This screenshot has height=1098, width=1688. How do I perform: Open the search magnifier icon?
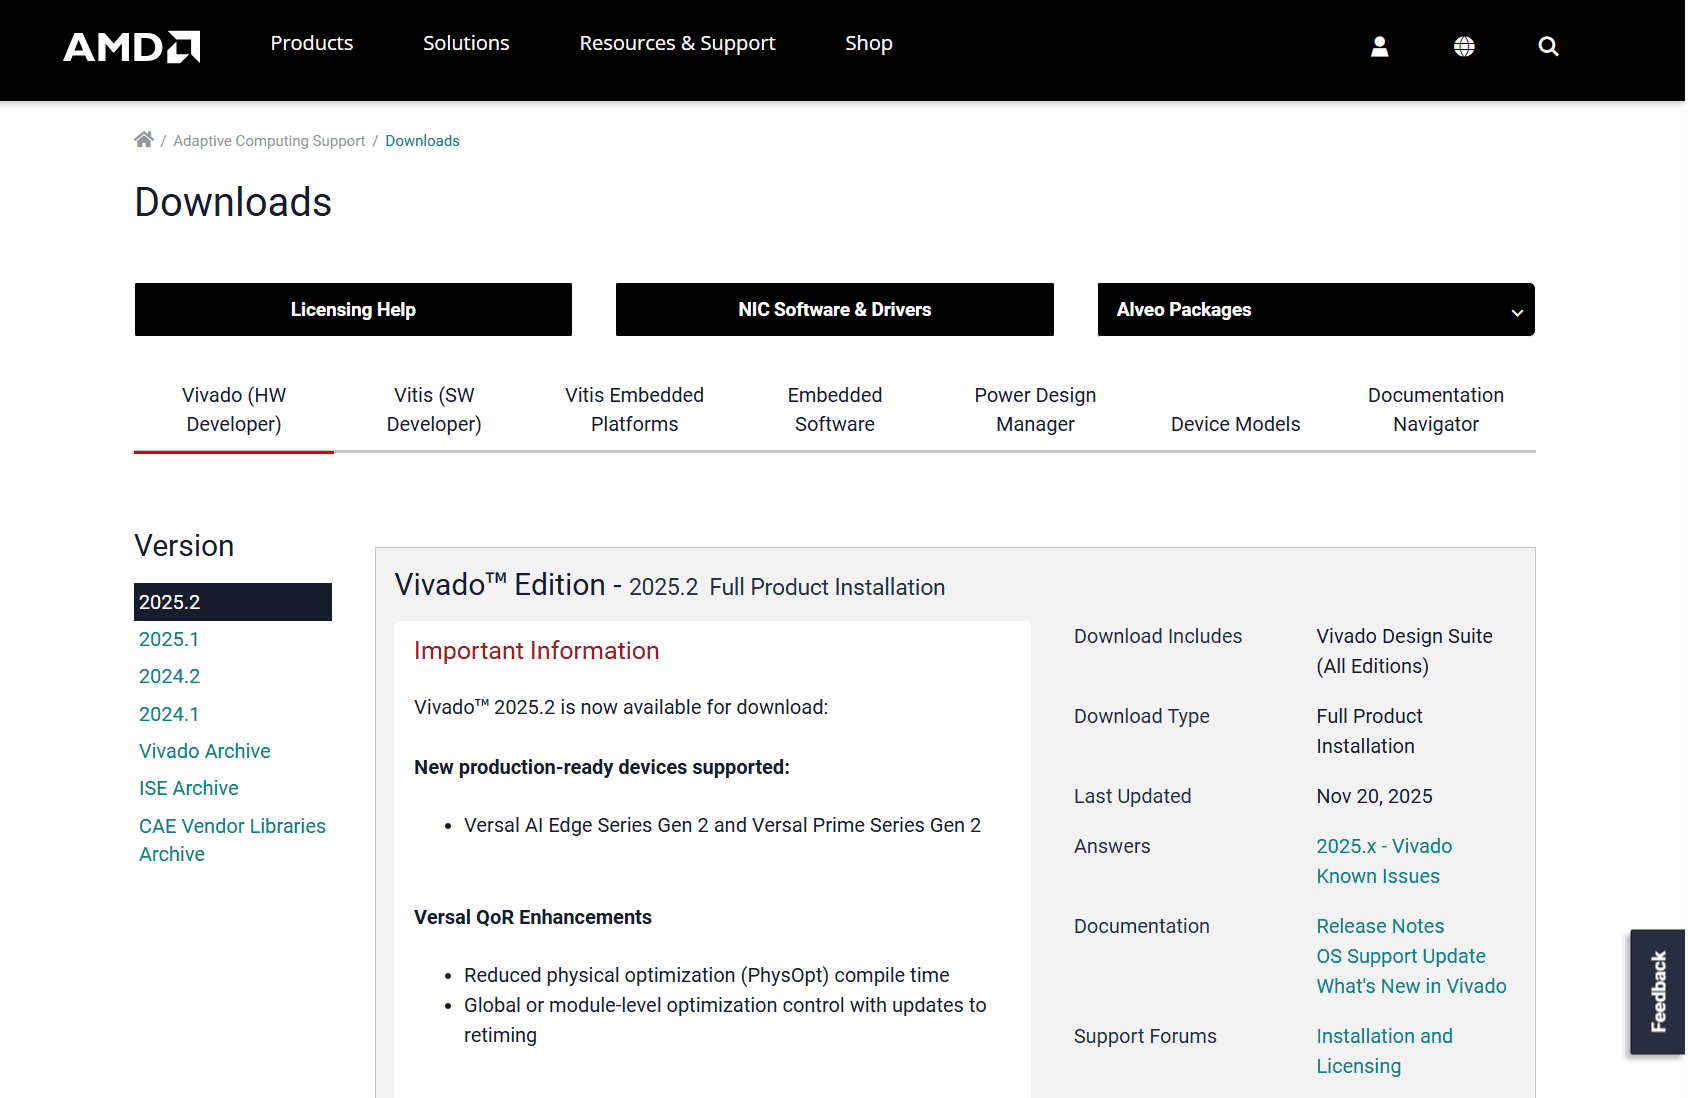tap(1548, 46)
